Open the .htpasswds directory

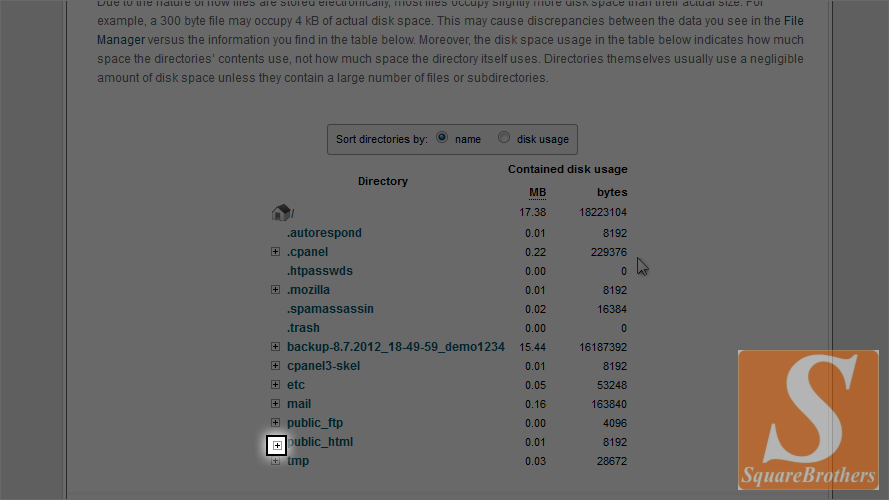pyautogui.click(x=319, y=271)
